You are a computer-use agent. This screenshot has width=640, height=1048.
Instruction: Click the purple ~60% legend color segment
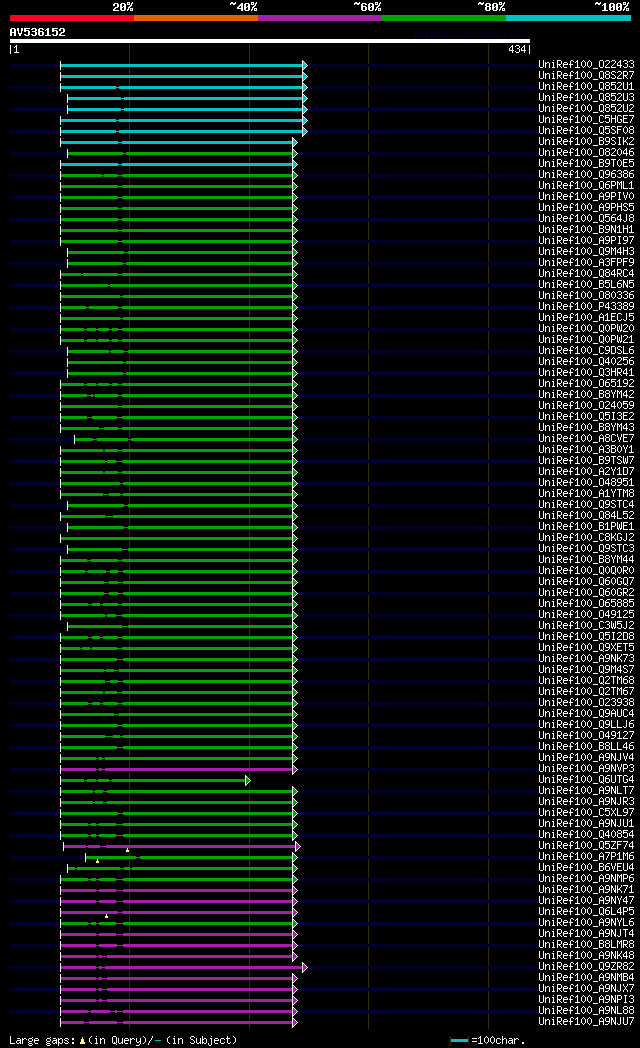click(319, 18)
